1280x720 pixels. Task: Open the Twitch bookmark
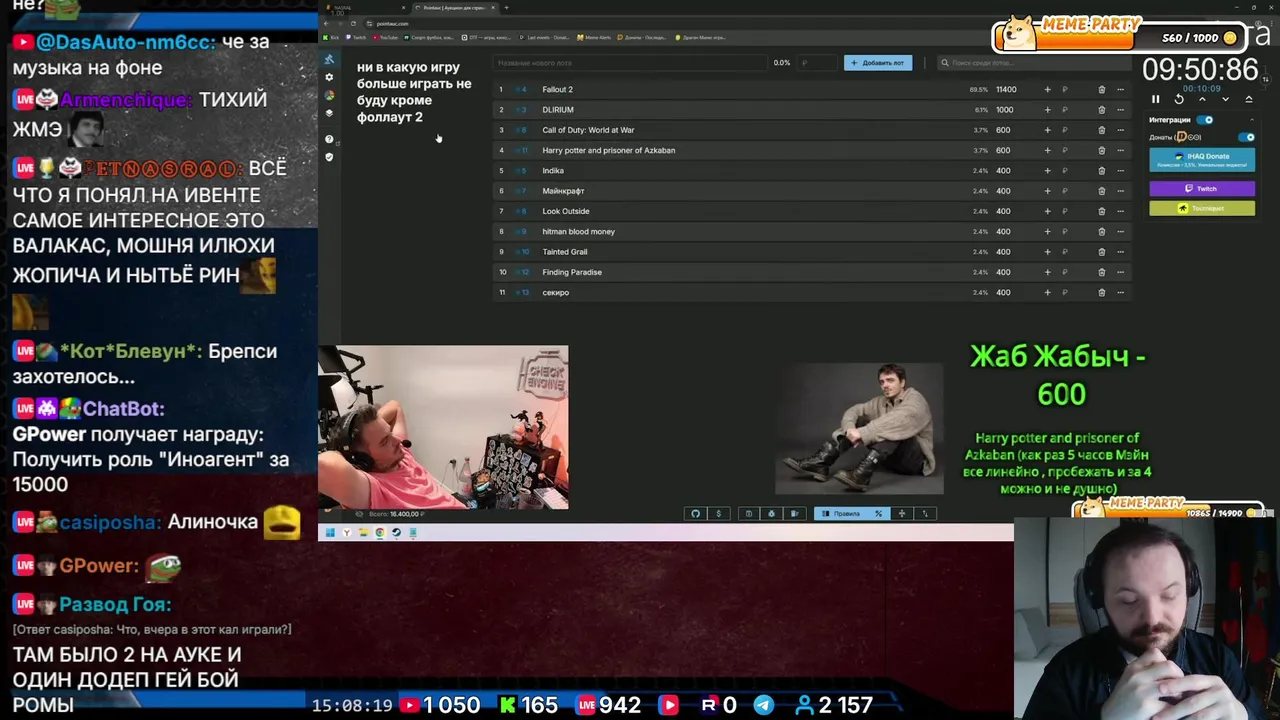[x=356, y=38]
